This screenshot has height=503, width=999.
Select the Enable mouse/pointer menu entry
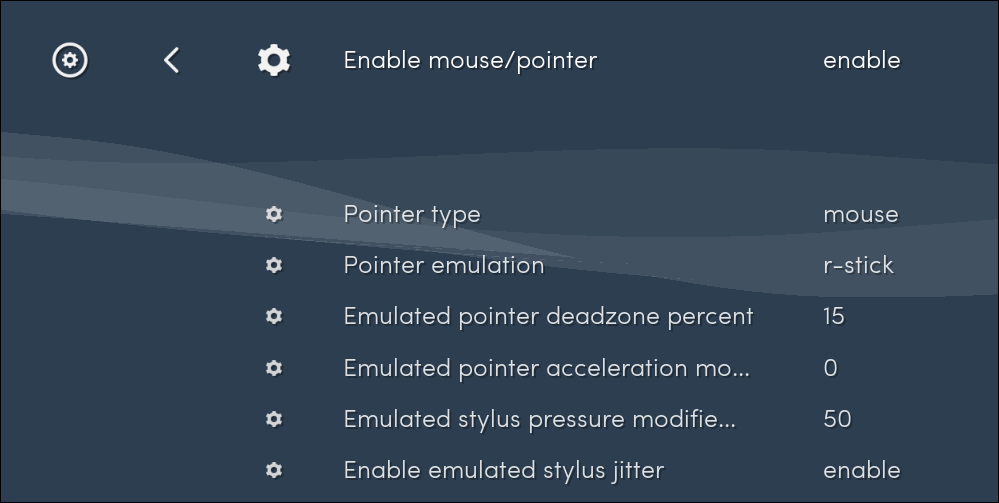tap(470, 60)
